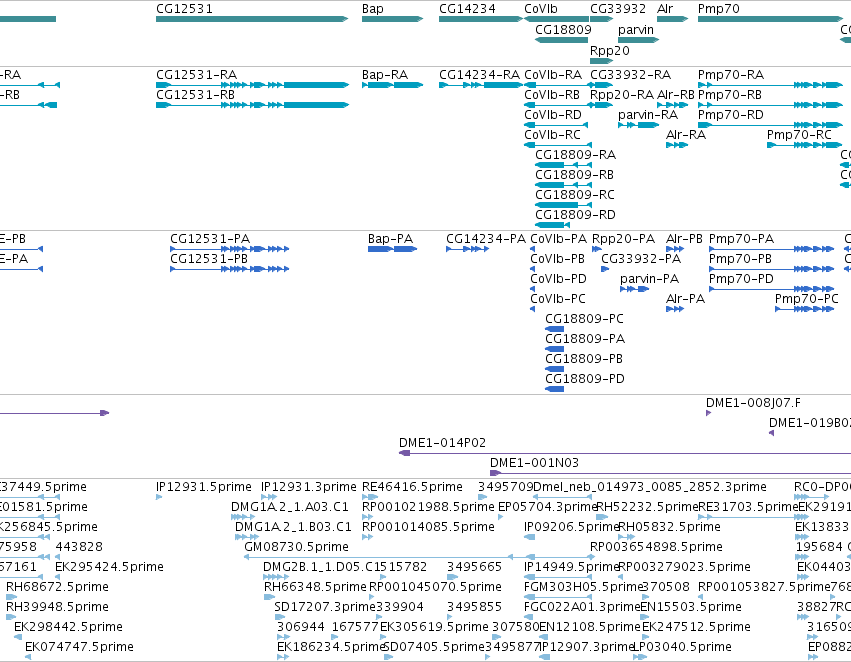Select protein CG12531-PB
Viewport: 851px width, 662px height.
[x=209, y=259]
